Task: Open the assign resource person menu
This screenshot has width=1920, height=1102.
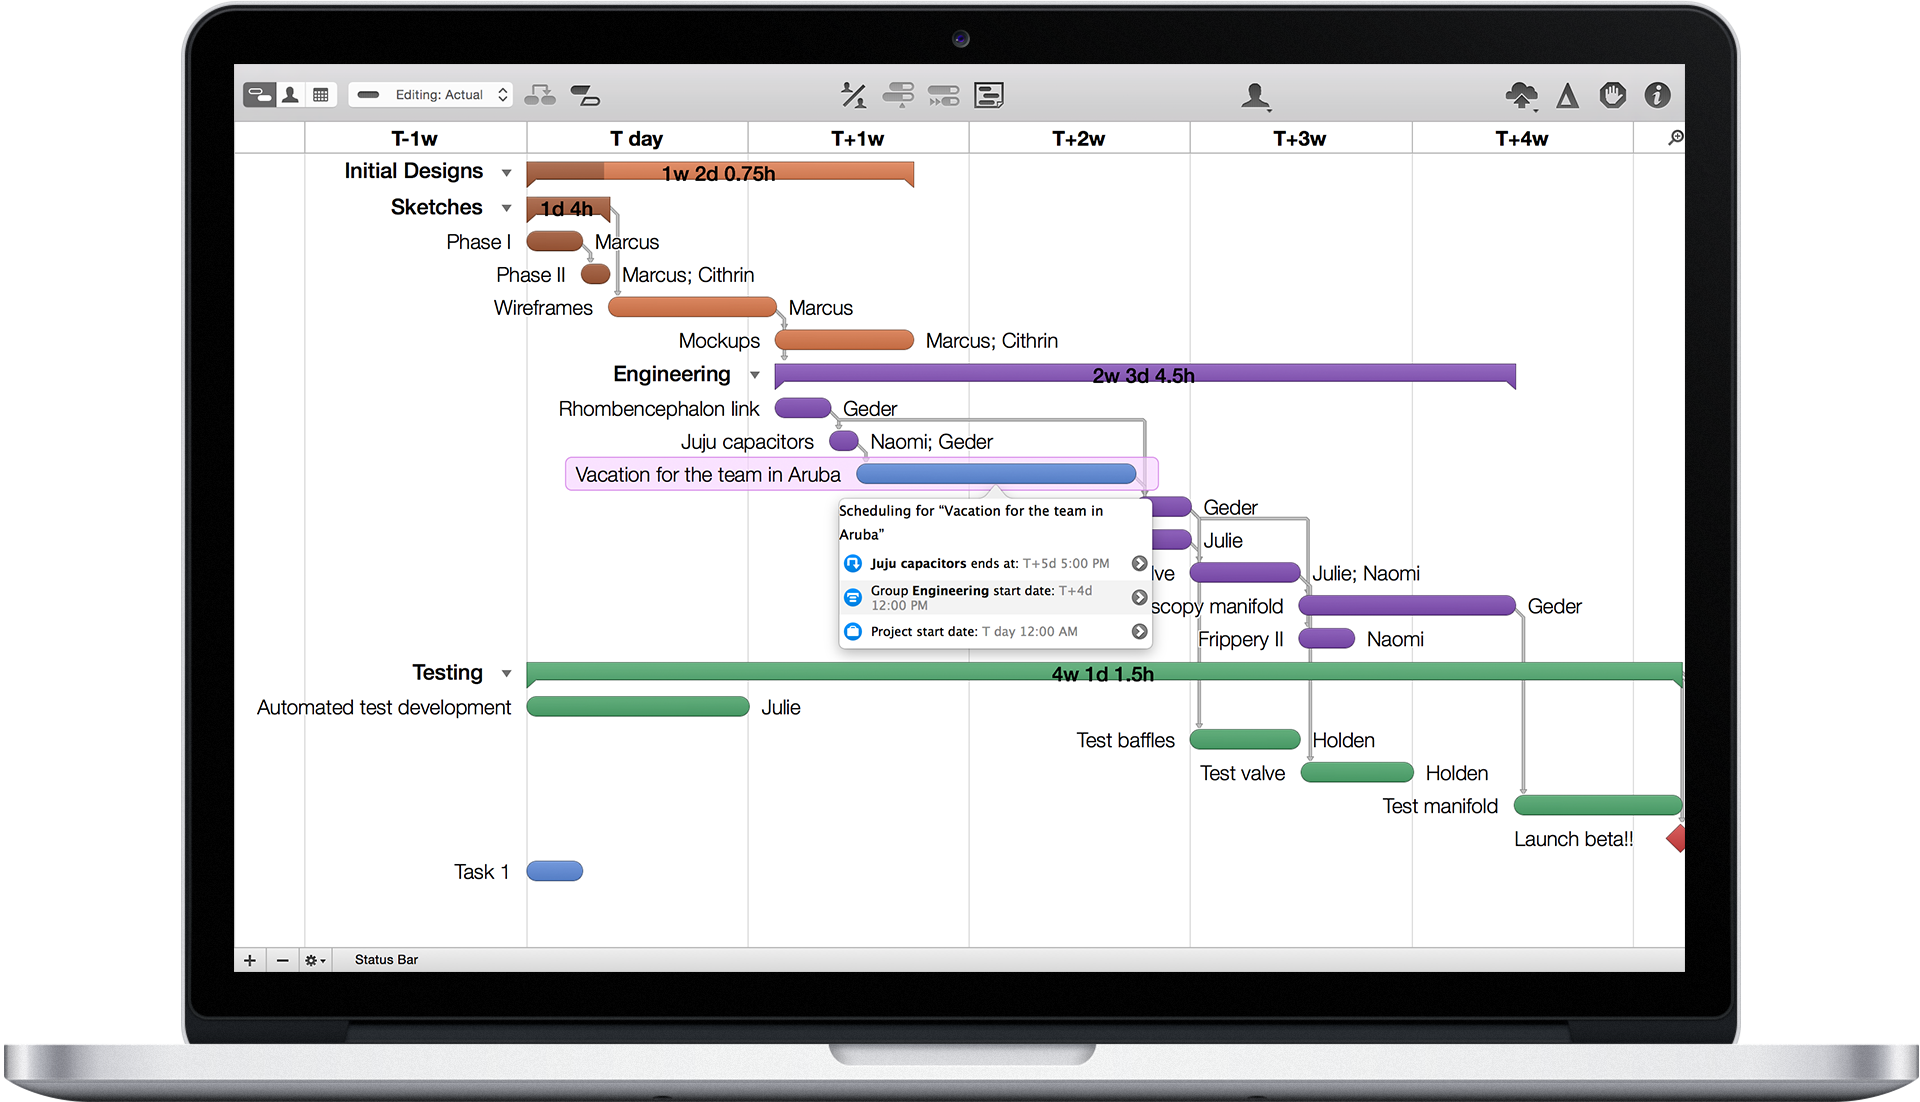Action: point(1256,94)
